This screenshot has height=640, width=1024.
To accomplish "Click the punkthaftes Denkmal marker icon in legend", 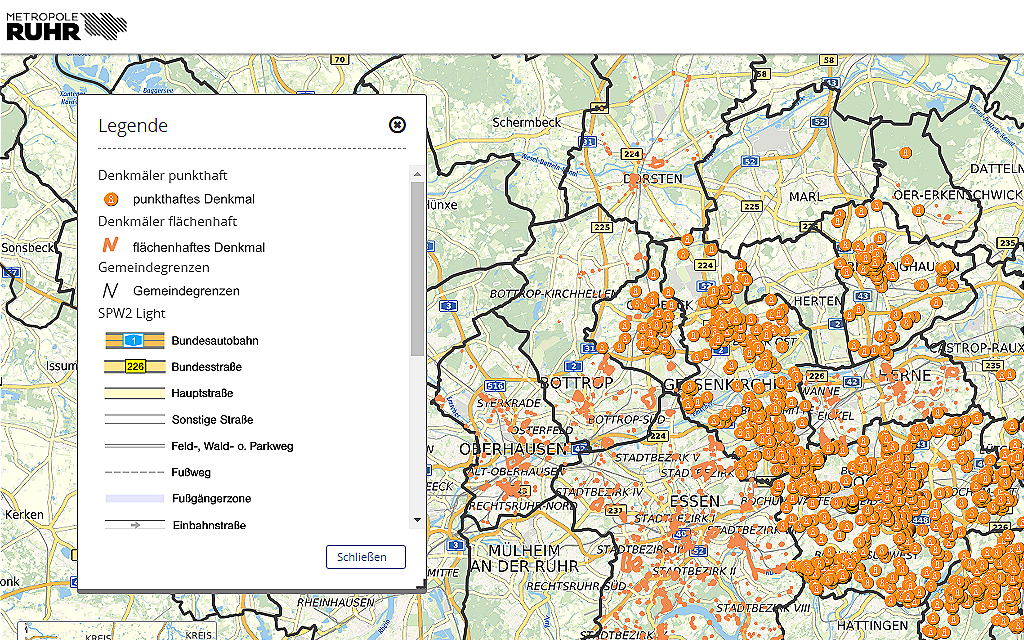I will click(111, 199).
